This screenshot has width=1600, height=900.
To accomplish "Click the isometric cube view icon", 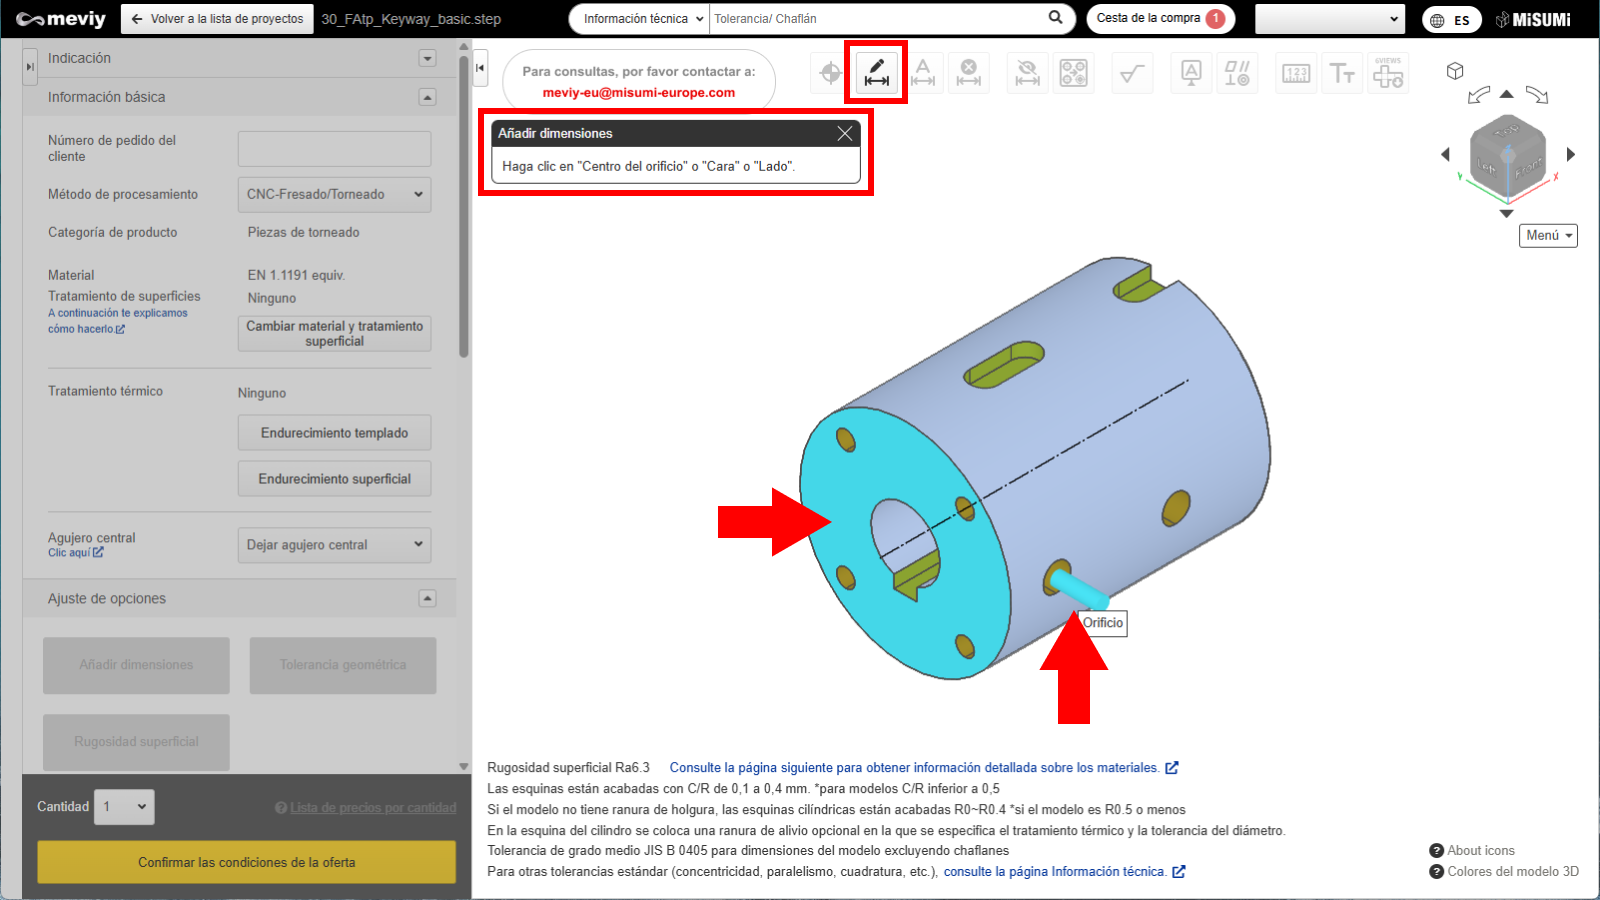I will tap(1455, 71).
